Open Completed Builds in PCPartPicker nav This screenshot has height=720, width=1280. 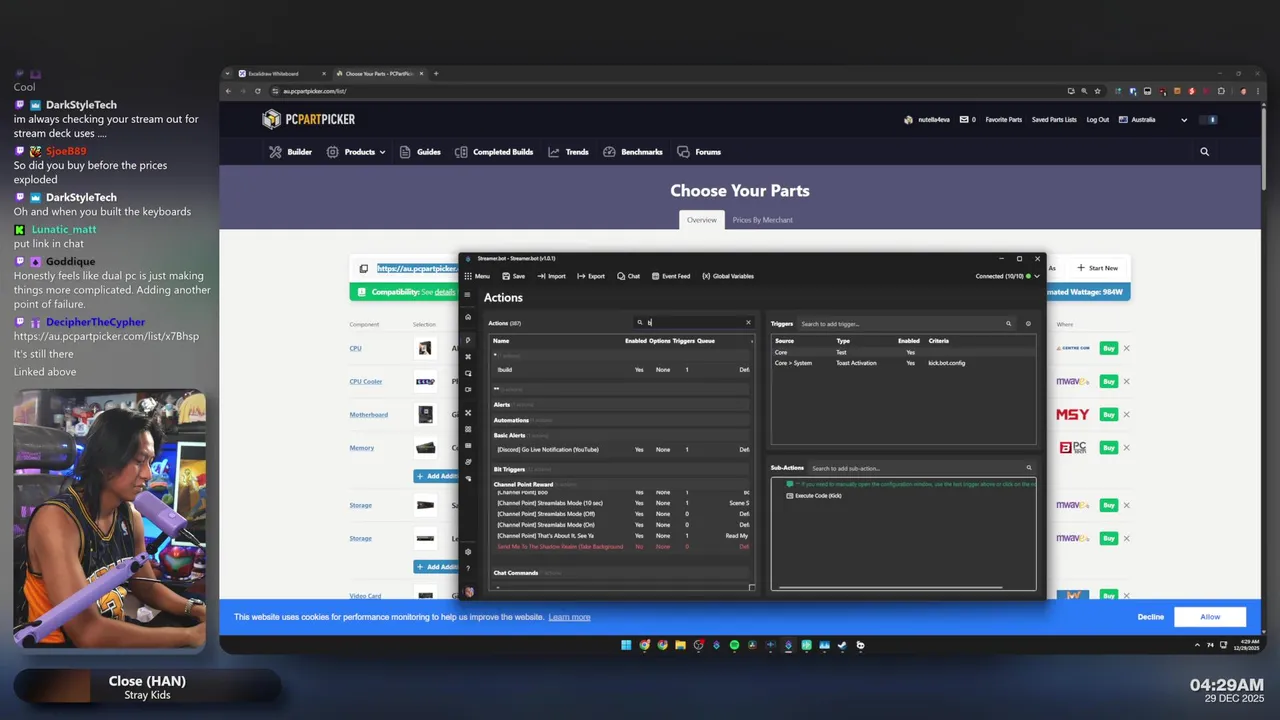click(494, 152)
